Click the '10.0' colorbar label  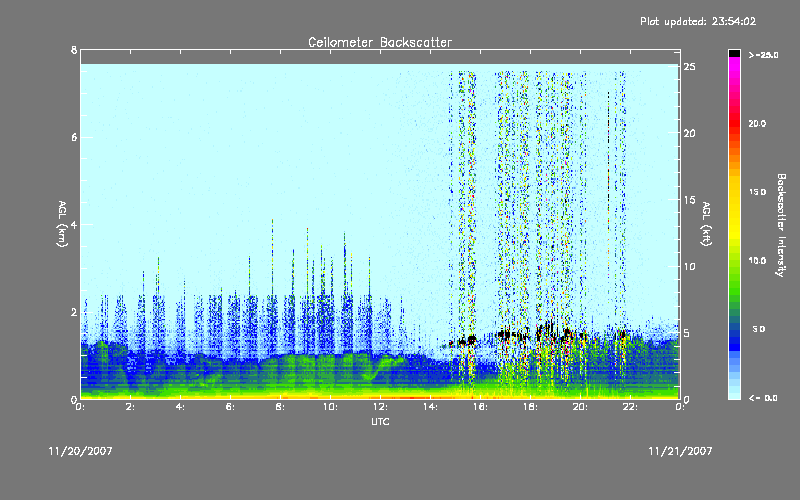coord(757,260)
